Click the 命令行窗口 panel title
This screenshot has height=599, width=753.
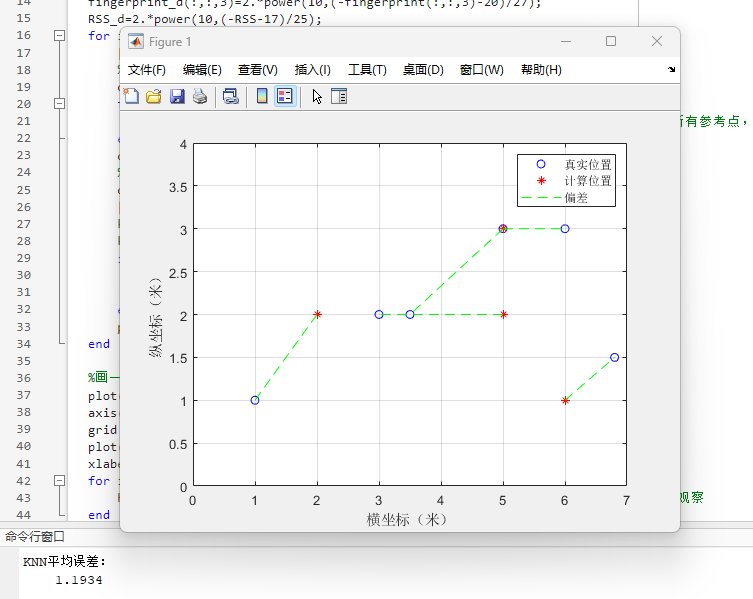click(x=35, y=537)
